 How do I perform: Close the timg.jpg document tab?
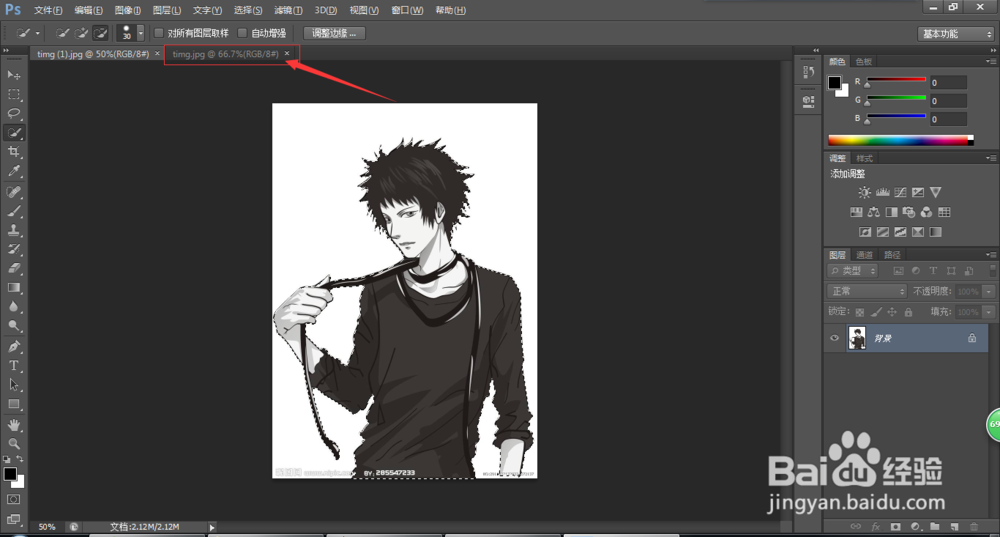coord(287,54)
